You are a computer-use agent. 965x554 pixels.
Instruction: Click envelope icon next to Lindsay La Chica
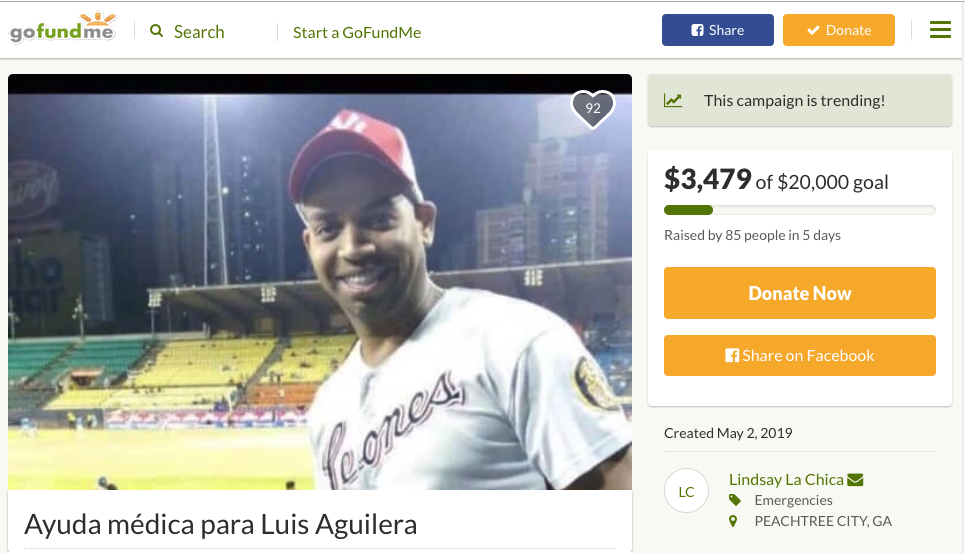[855, 480]
